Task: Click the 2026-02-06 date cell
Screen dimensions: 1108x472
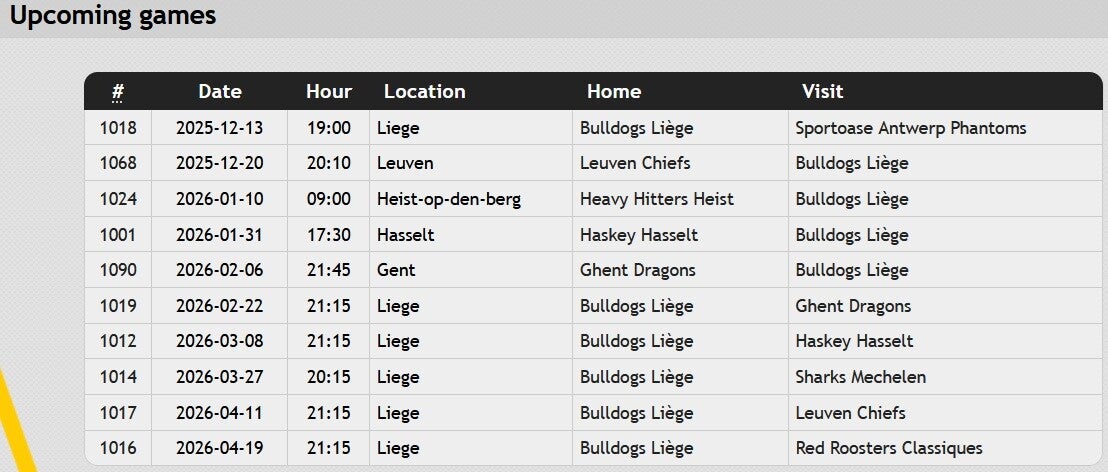Action: point(220,270)
